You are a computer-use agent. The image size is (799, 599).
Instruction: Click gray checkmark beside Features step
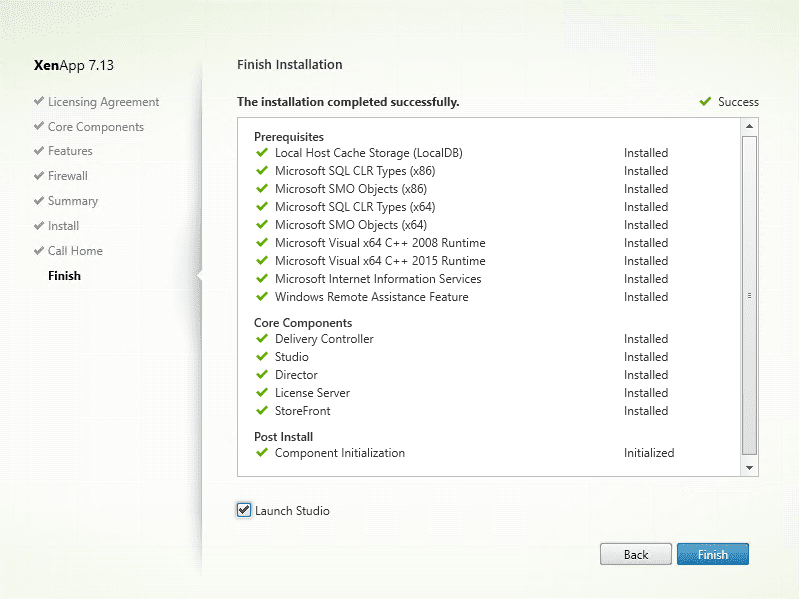(39, 151)
